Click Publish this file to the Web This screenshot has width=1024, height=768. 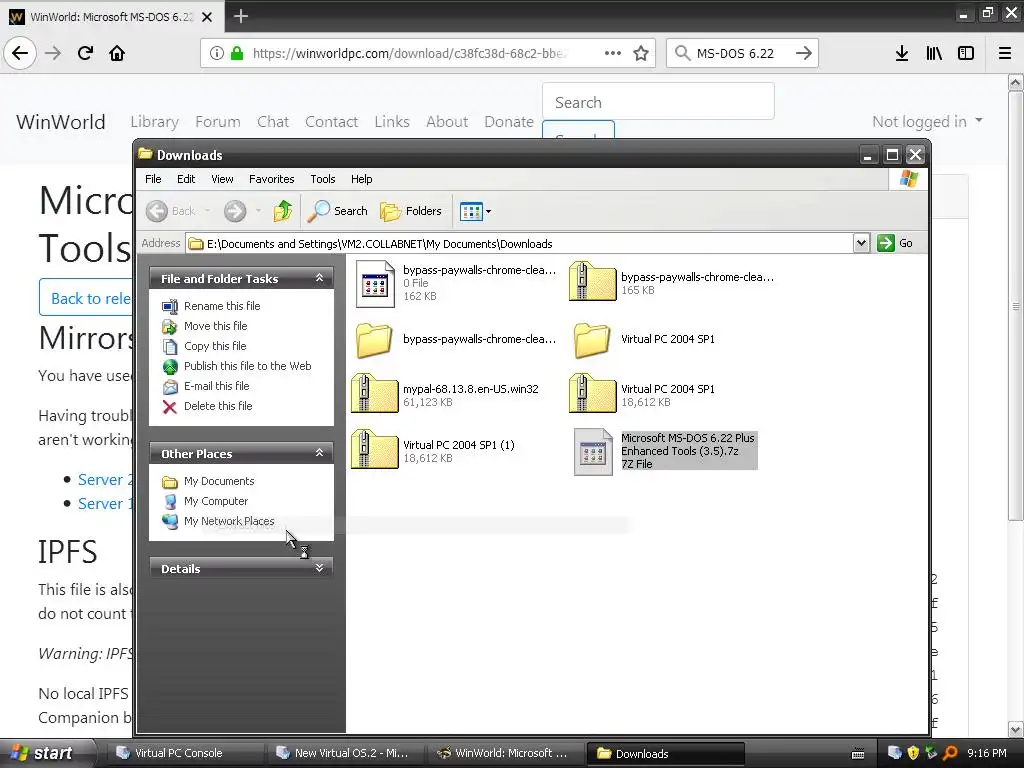[x=248, y=366]
